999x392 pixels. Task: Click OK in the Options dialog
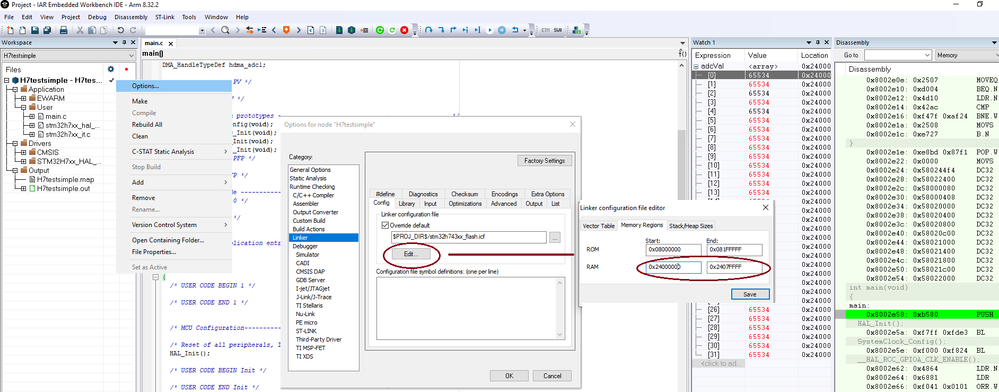coord(508,375)
